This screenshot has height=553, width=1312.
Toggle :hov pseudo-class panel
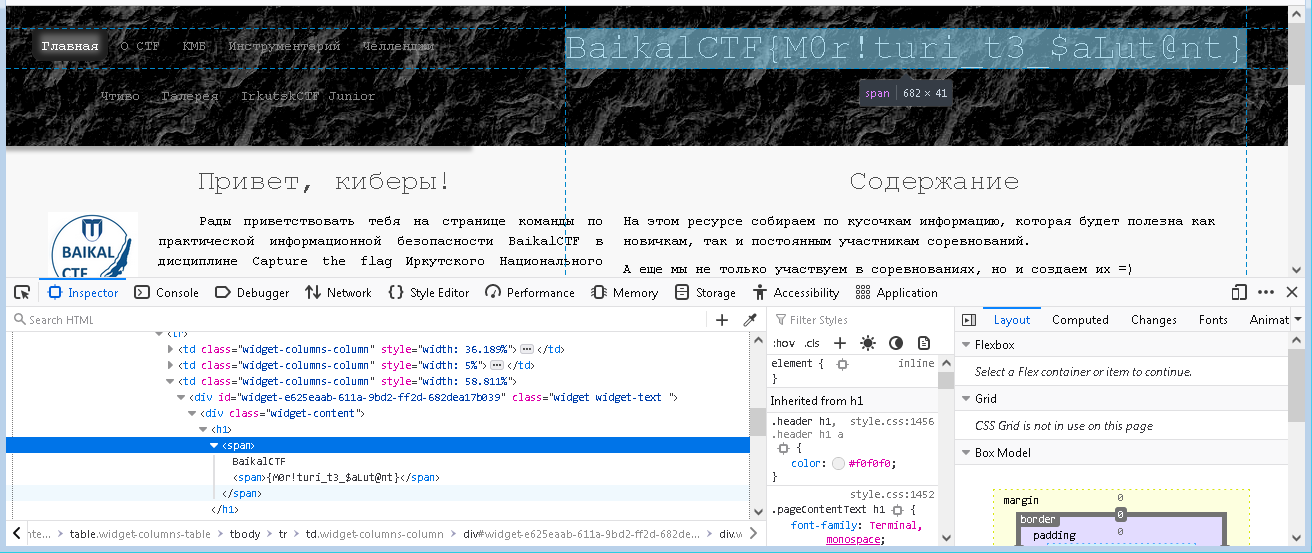coord(783,343)
